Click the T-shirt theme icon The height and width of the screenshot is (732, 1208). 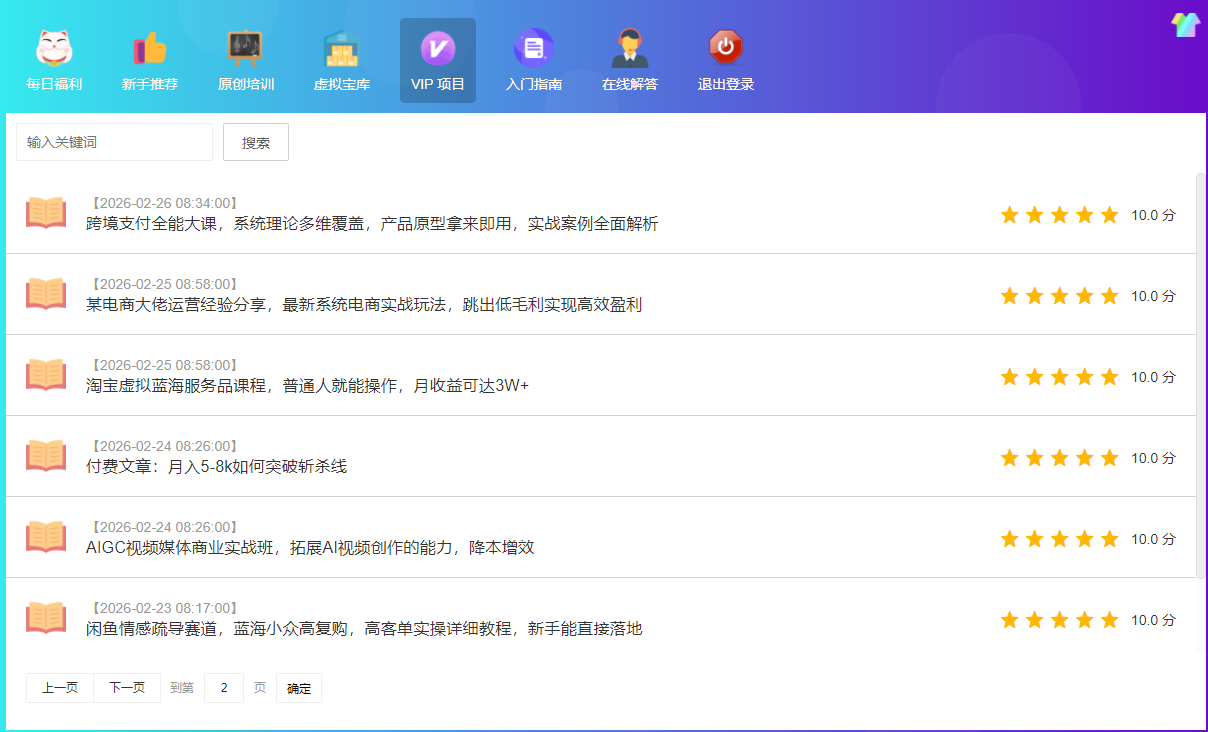coord(1184,25)
